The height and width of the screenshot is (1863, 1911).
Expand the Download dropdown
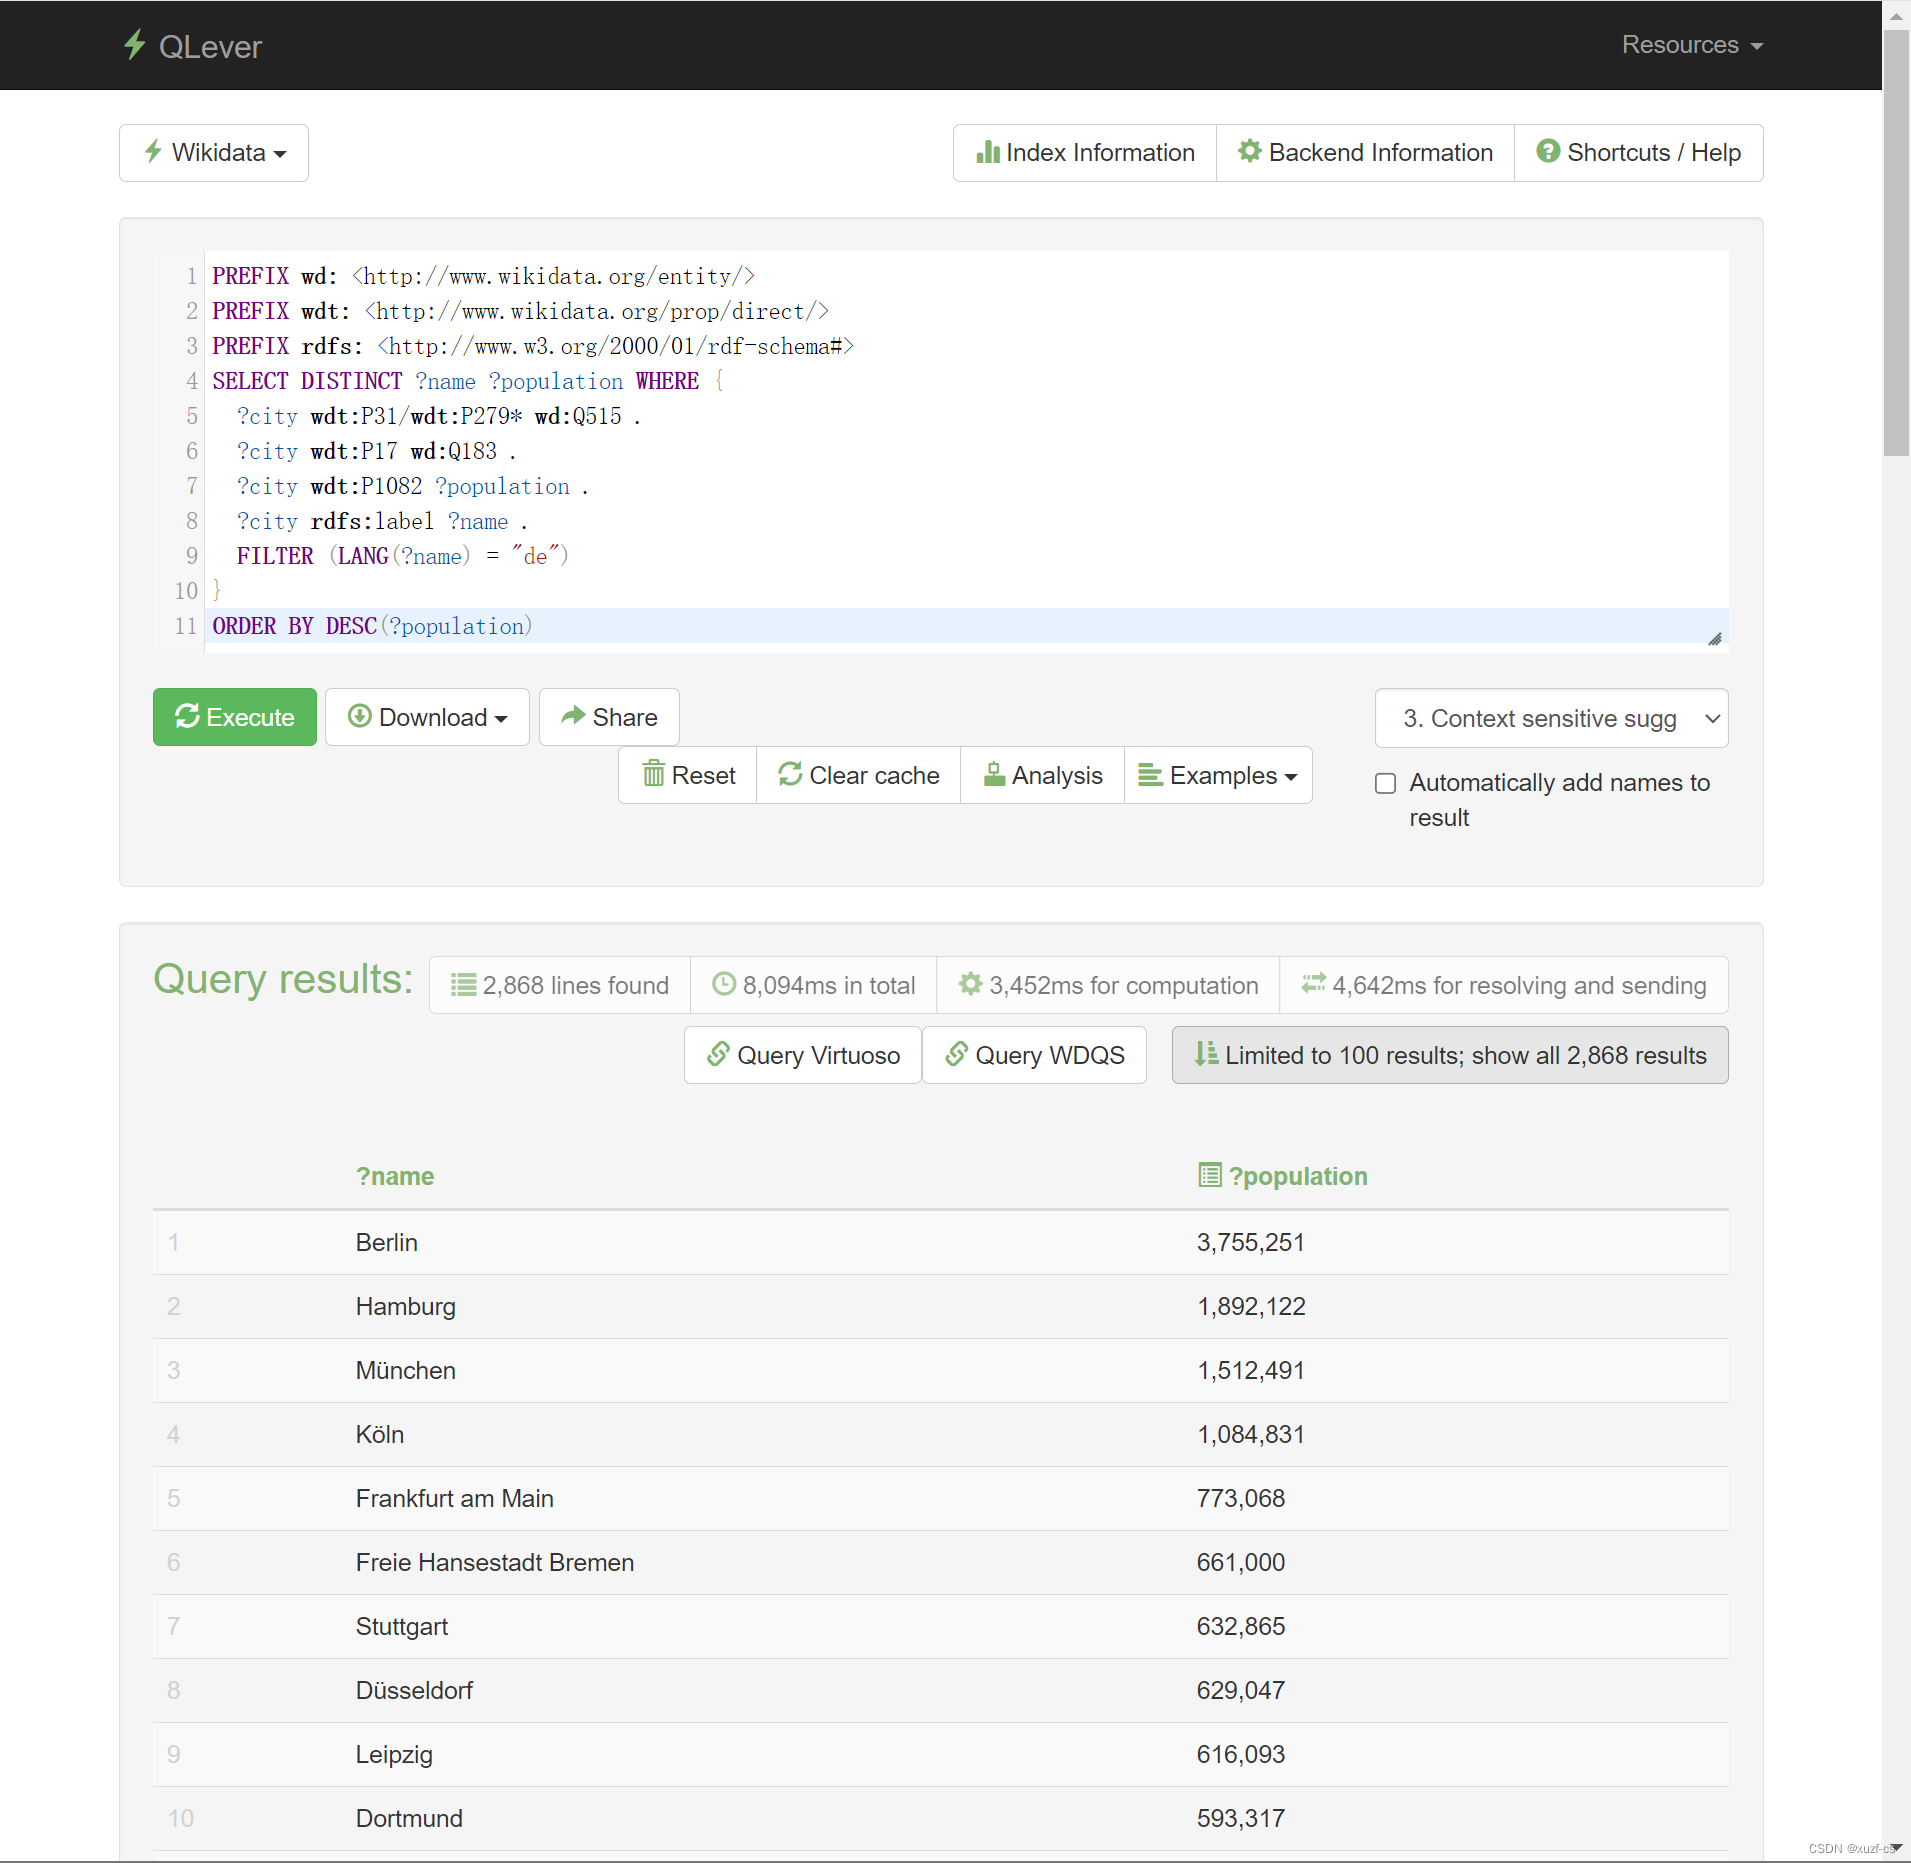427,717
